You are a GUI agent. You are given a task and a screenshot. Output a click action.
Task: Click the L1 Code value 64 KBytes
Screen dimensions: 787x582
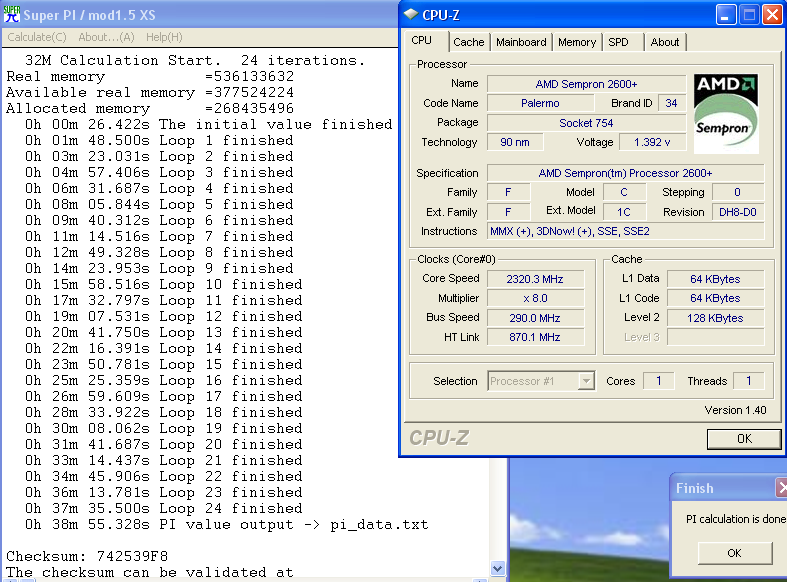(x=715, y=298)
